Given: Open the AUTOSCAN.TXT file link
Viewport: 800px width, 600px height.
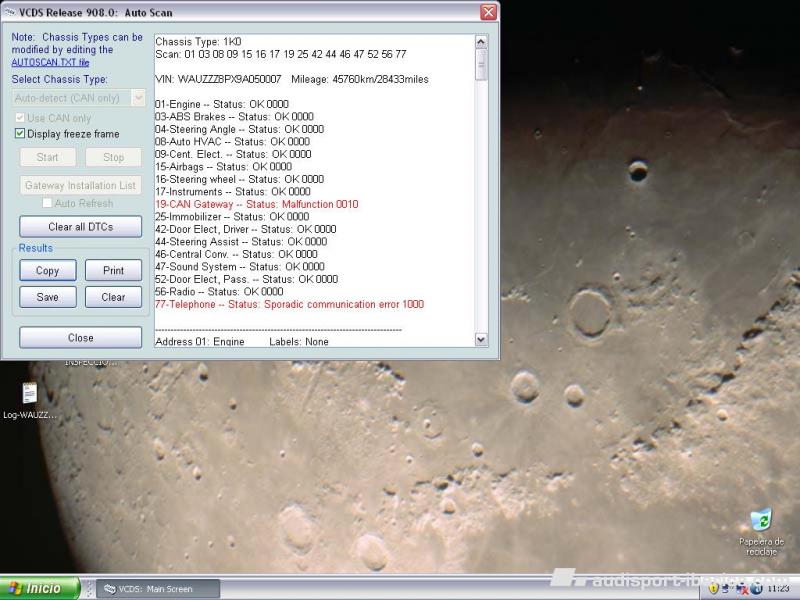Looking at the screenshot, I should 51,62.
